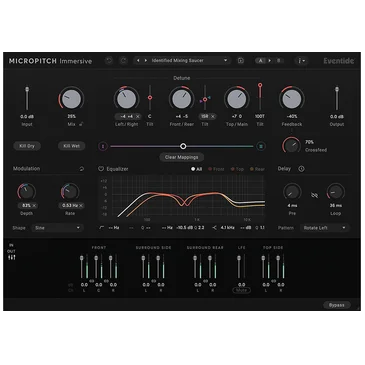Expand the Pattern Rotate Left dropdown
365x365 pixels.
tap(325, 228)
